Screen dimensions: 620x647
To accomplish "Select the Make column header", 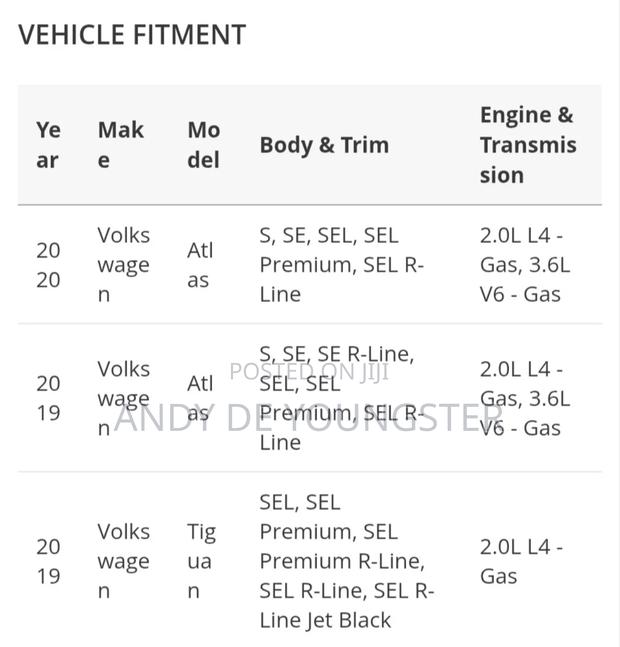I will point(121,145).
